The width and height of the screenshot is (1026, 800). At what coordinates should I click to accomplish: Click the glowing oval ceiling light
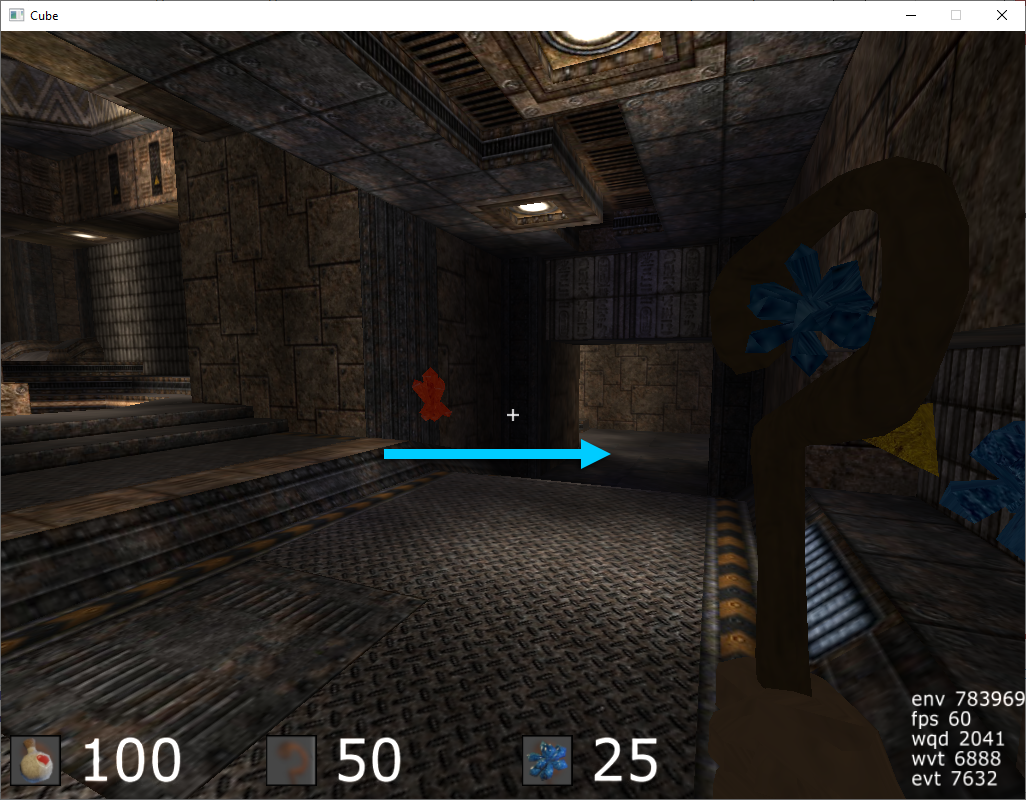coord(533,207)
